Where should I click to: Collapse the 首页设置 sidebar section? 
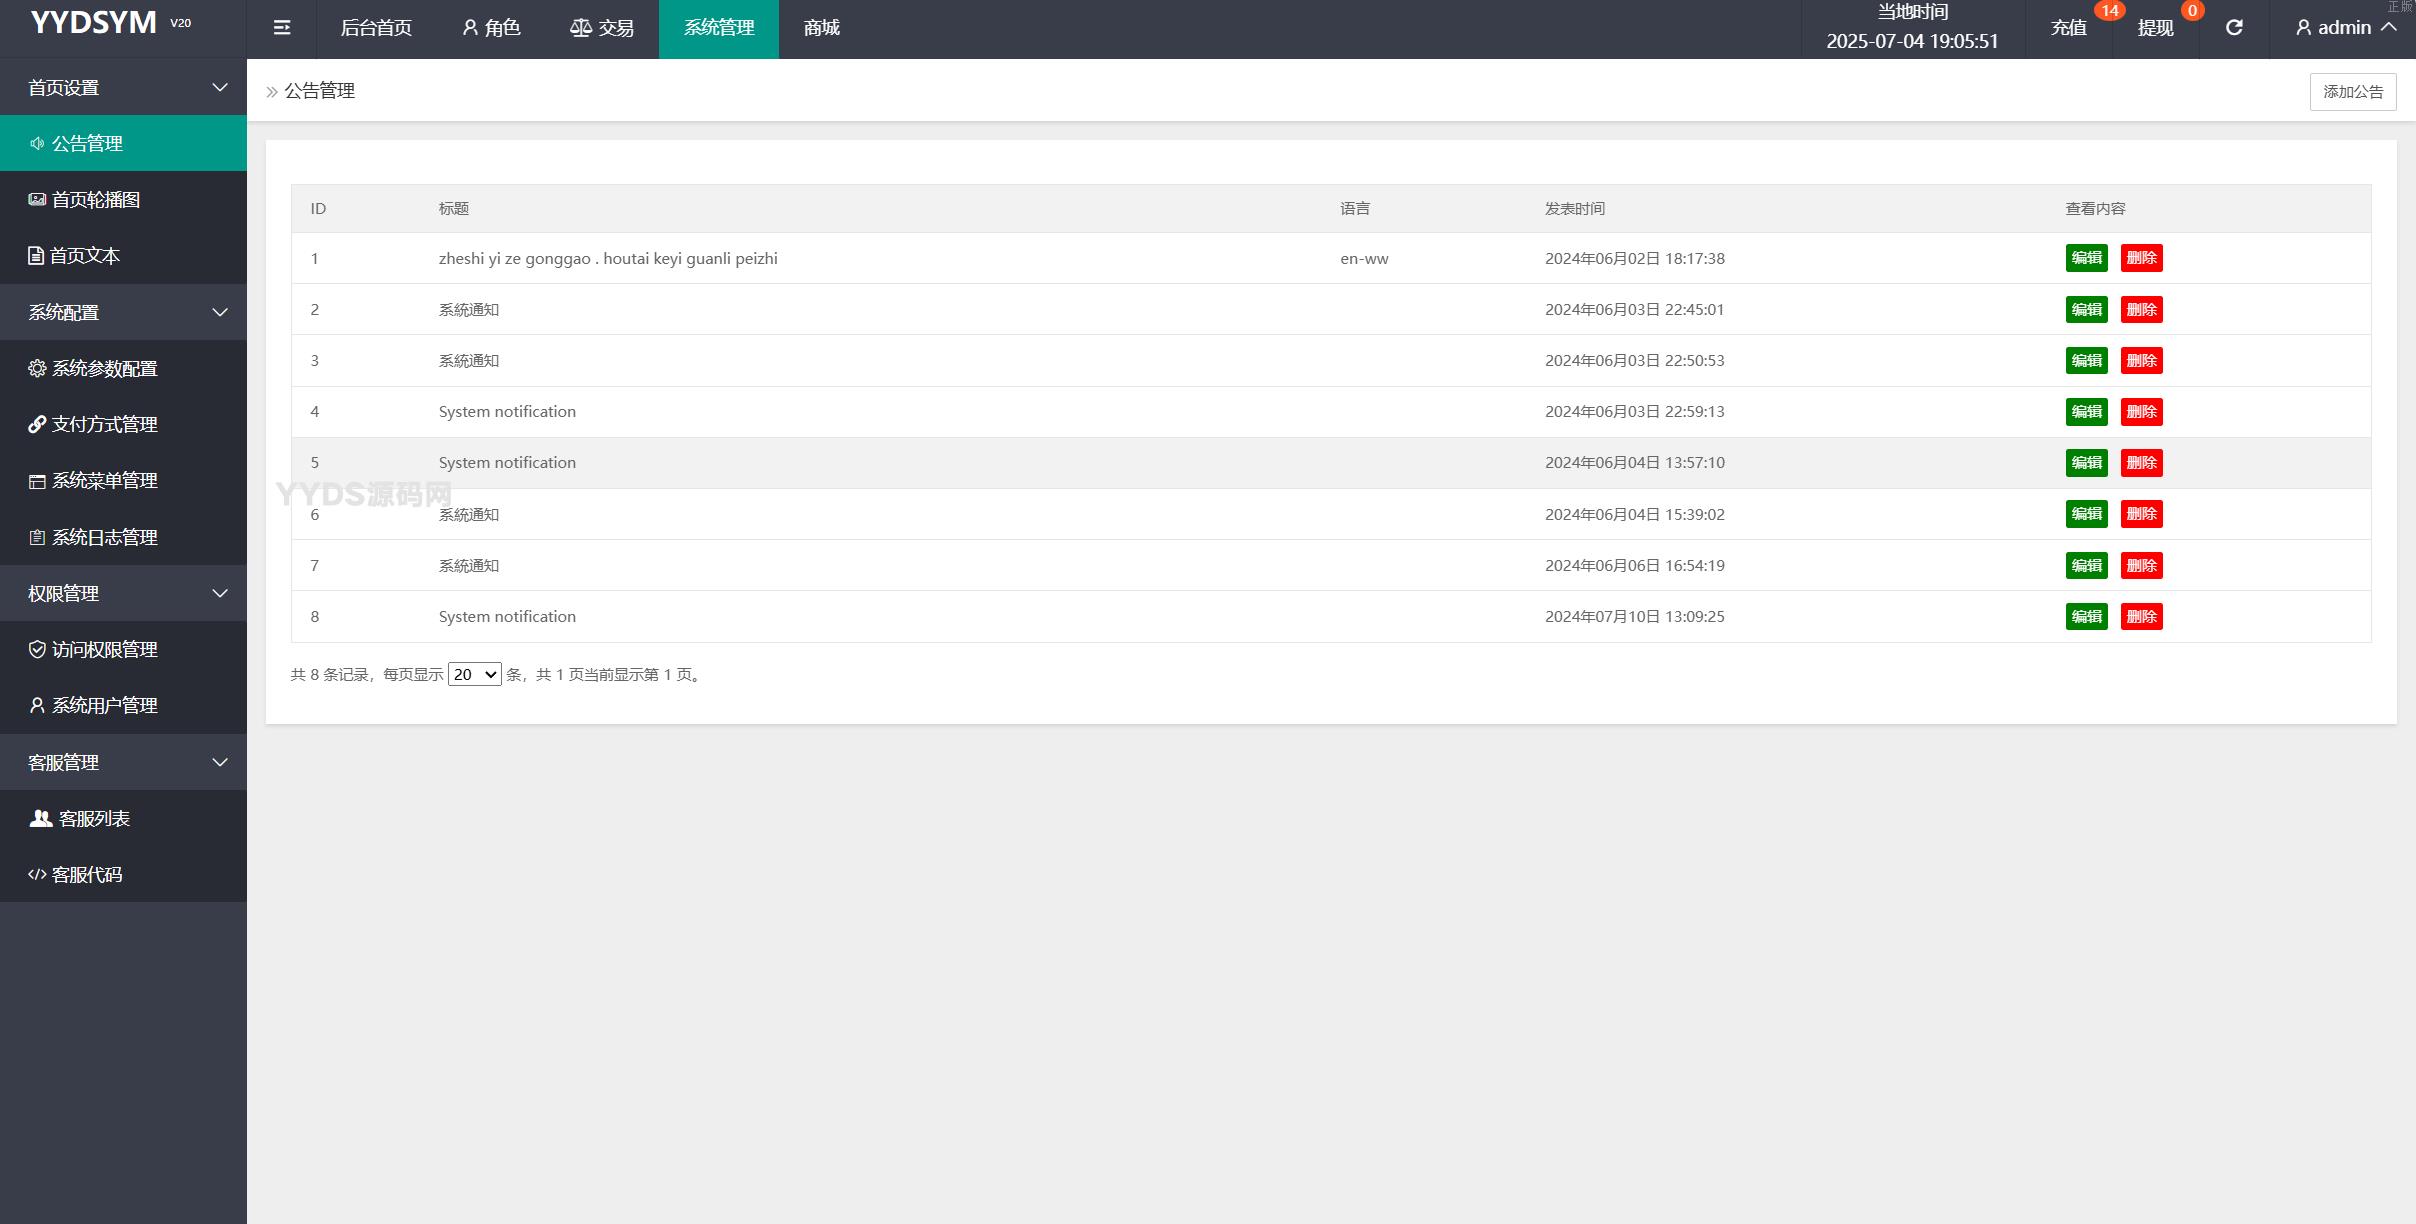pos(219,88)
